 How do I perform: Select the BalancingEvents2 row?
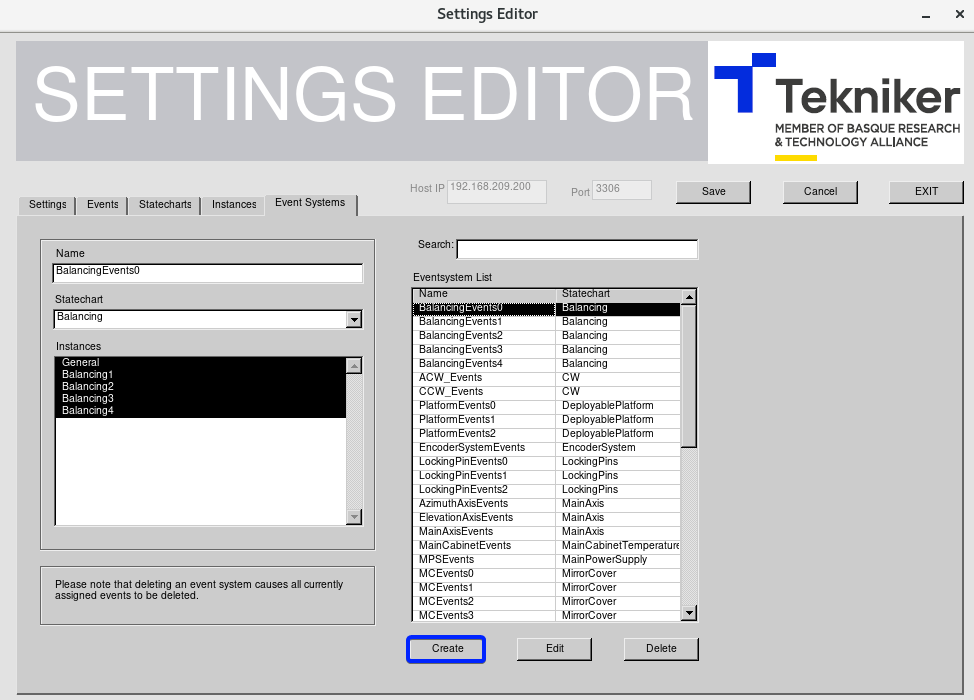(x=547, y=336)
